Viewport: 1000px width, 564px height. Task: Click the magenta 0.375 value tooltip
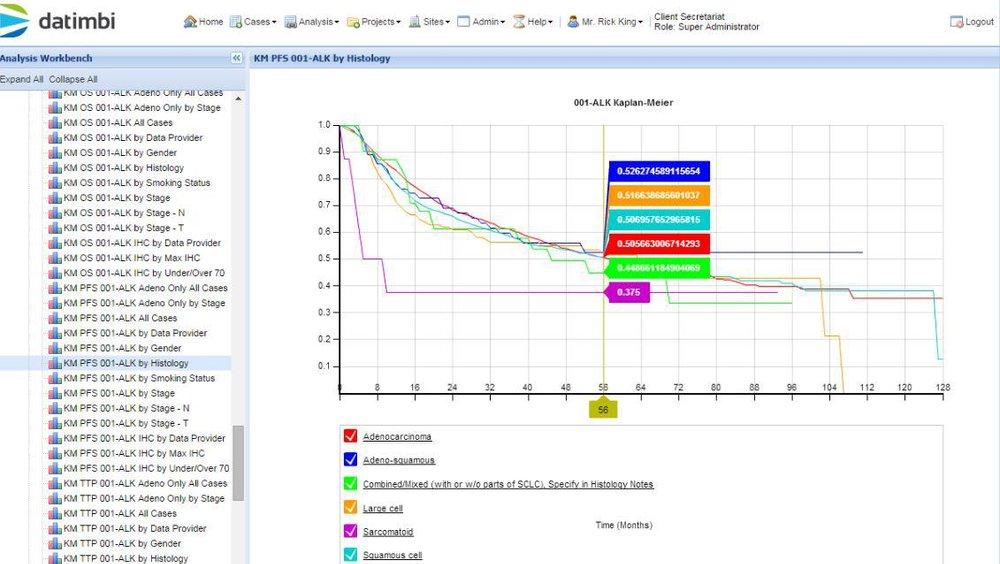628,292
